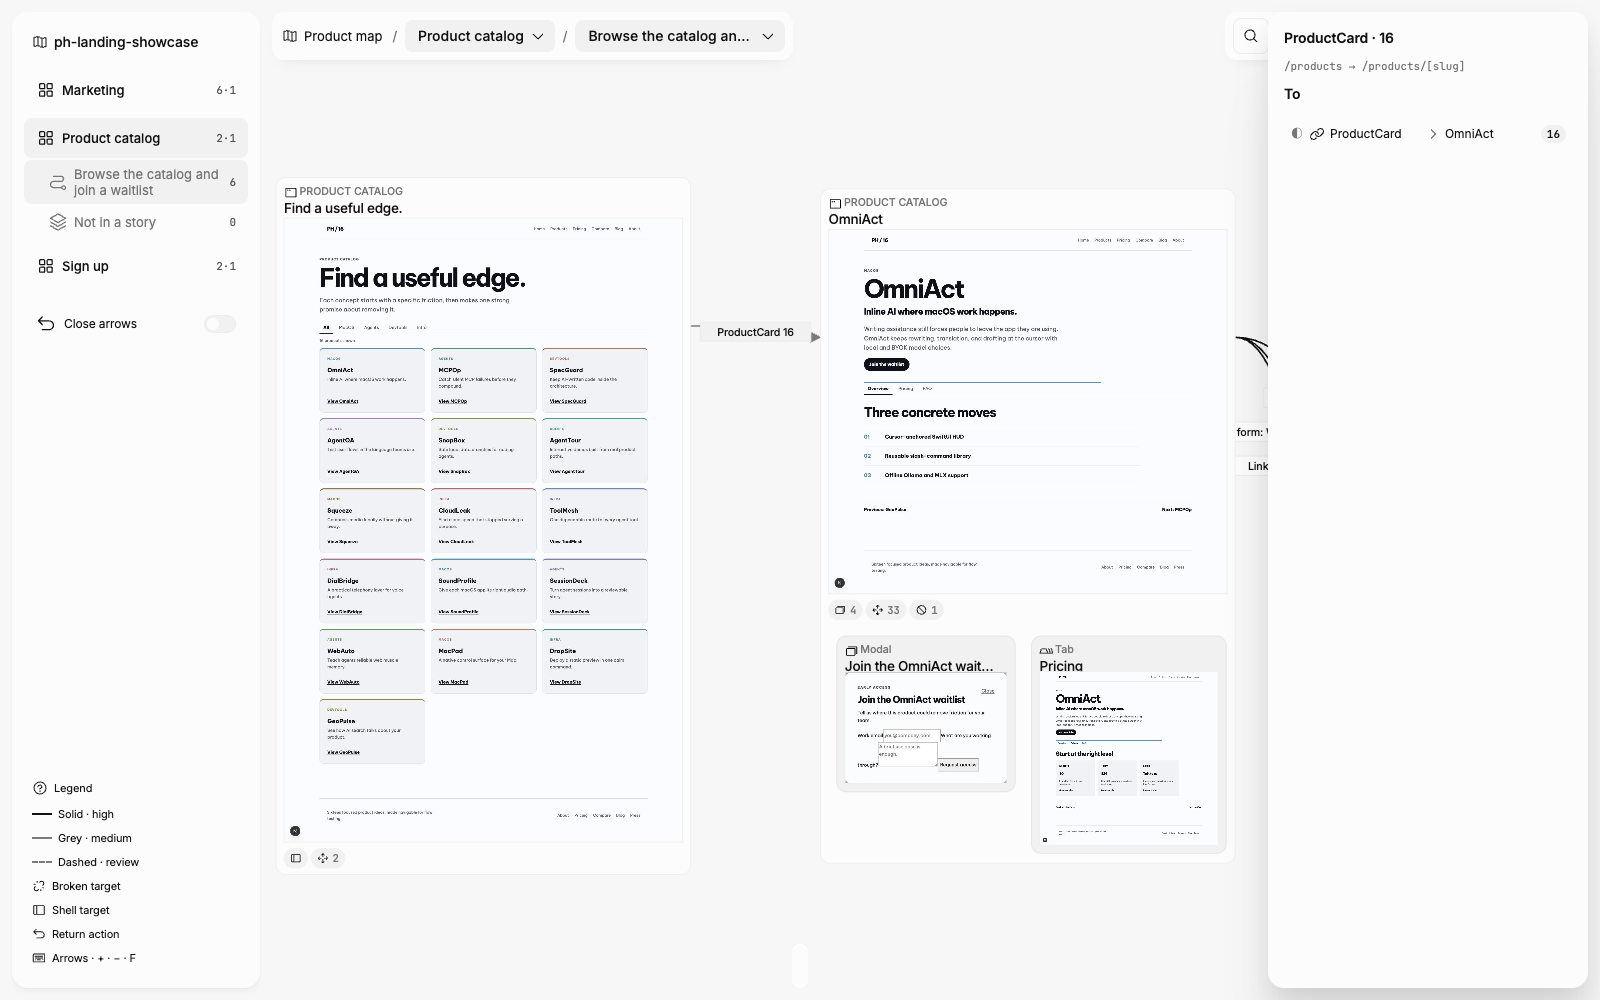Image resolution: width=1600 pixels, height=1000 pixels.
Task: Click the layout panel badge under Find a useful edge card
Action: [296, 858]
